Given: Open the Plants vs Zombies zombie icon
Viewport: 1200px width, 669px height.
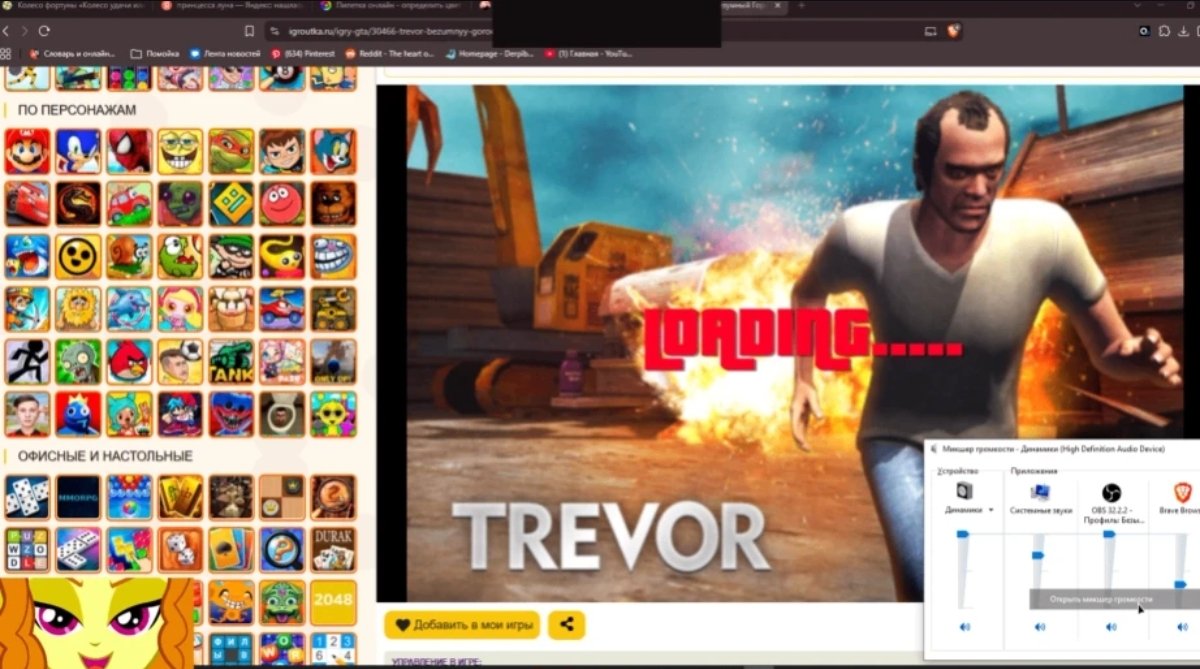Looking at the screenshot, I should (78, 361).
